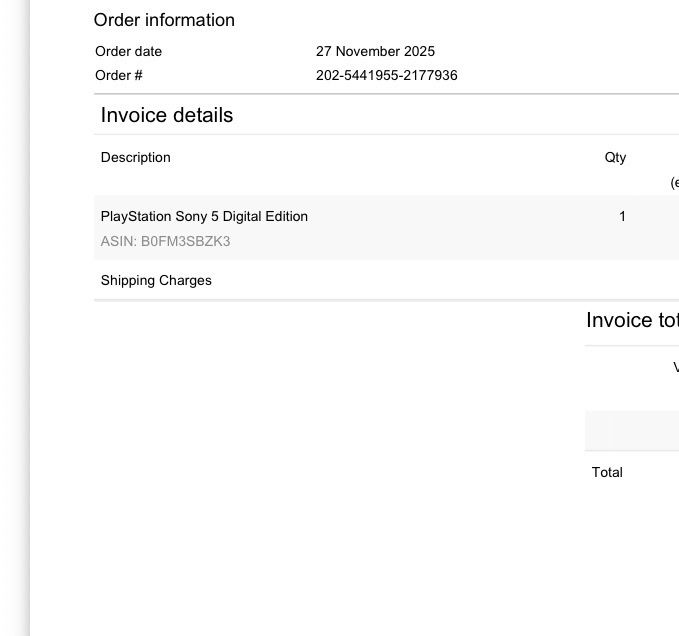The image size is (679, 636).
Task: Click the Shipping Charges row label
Action: coord(156,281)
